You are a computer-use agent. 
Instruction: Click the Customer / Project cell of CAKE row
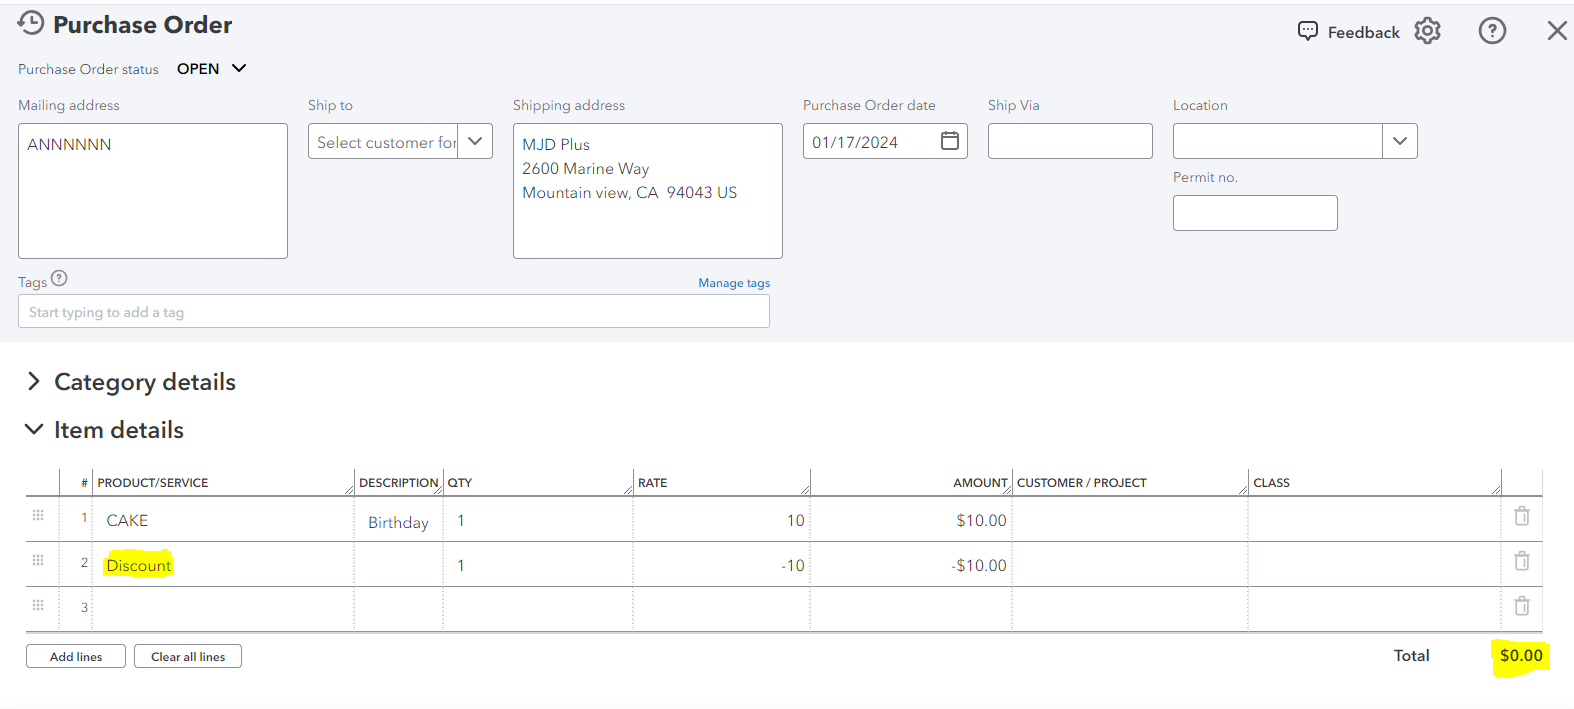click(1130, 520)
